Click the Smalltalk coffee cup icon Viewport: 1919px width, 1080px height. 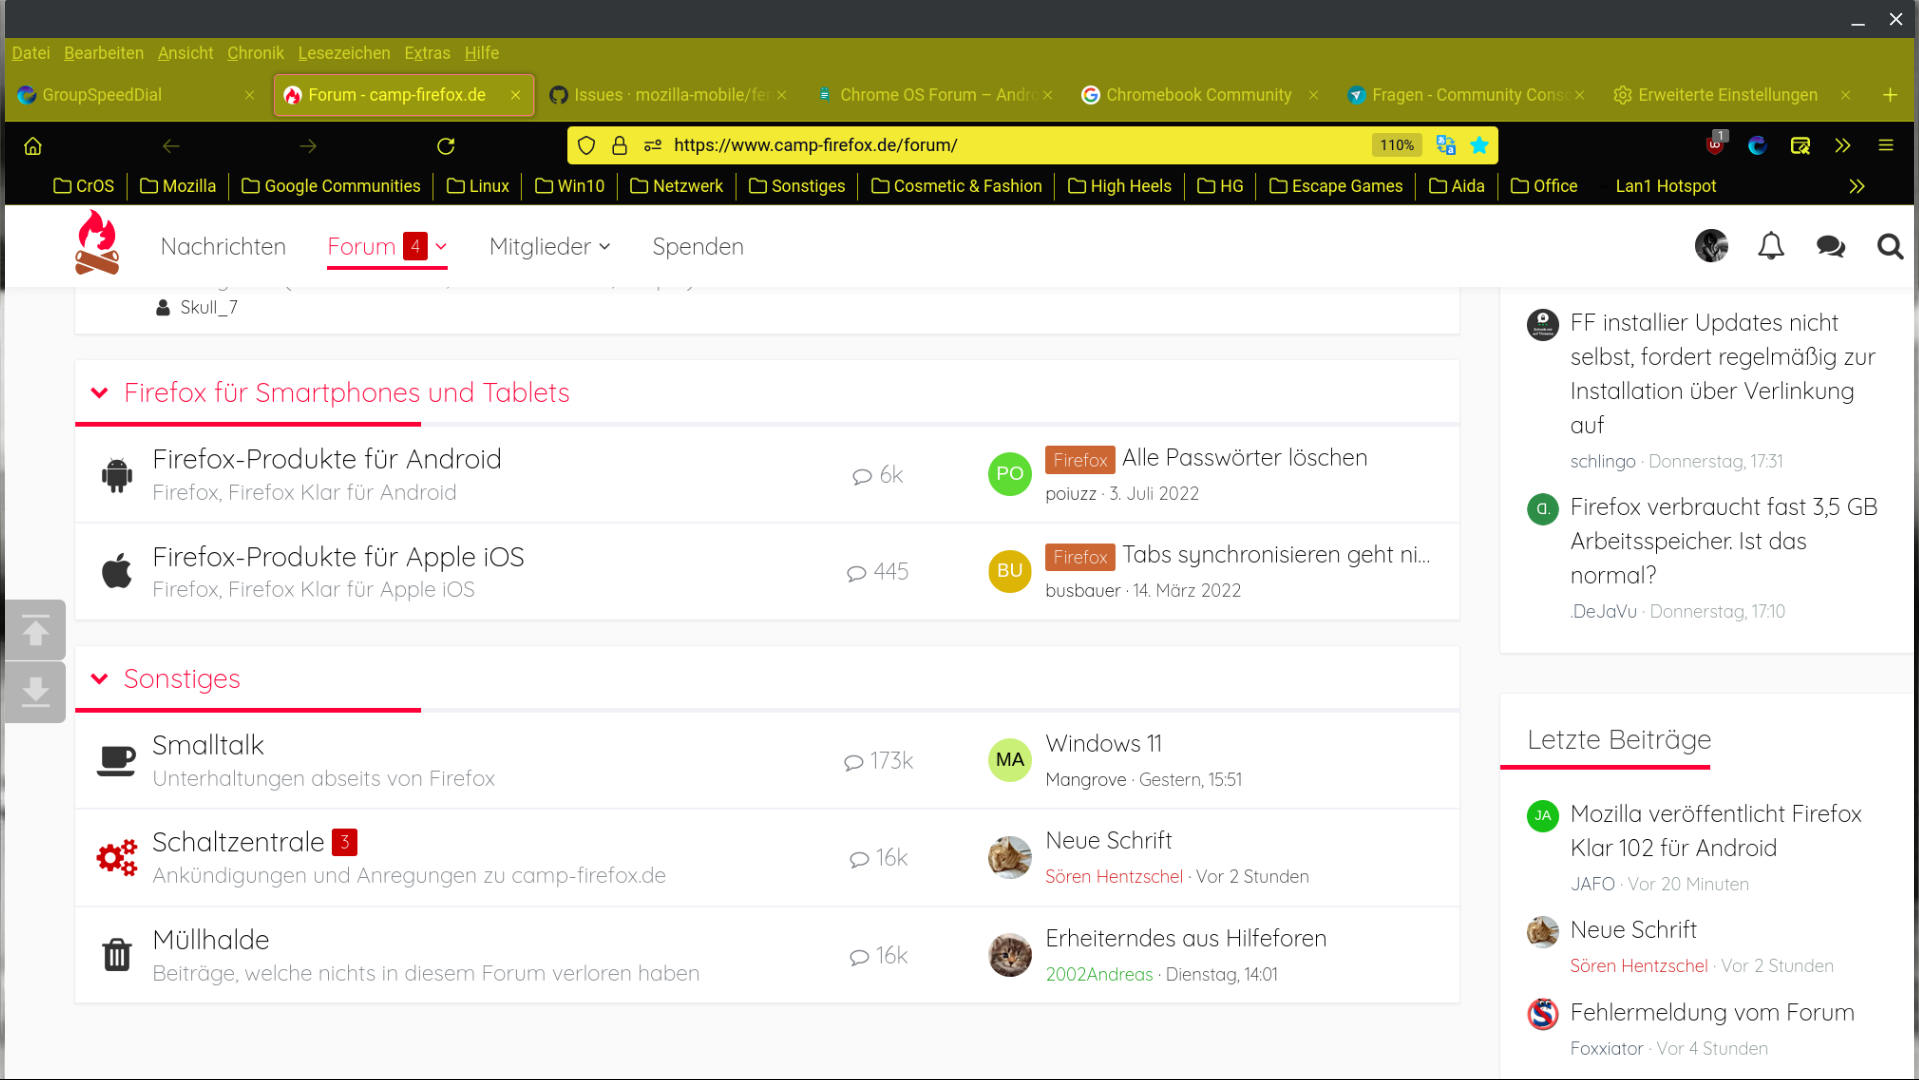click(117, 761)
